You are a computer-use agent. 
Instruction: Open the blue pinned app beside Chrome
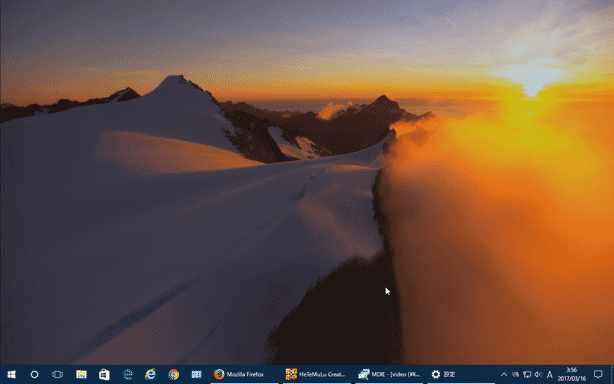[197, 375]
